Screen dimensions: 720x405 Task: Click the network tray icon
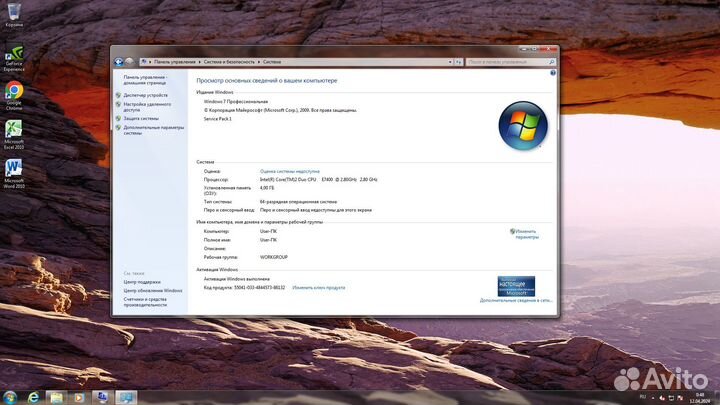(x=671, y=398)
